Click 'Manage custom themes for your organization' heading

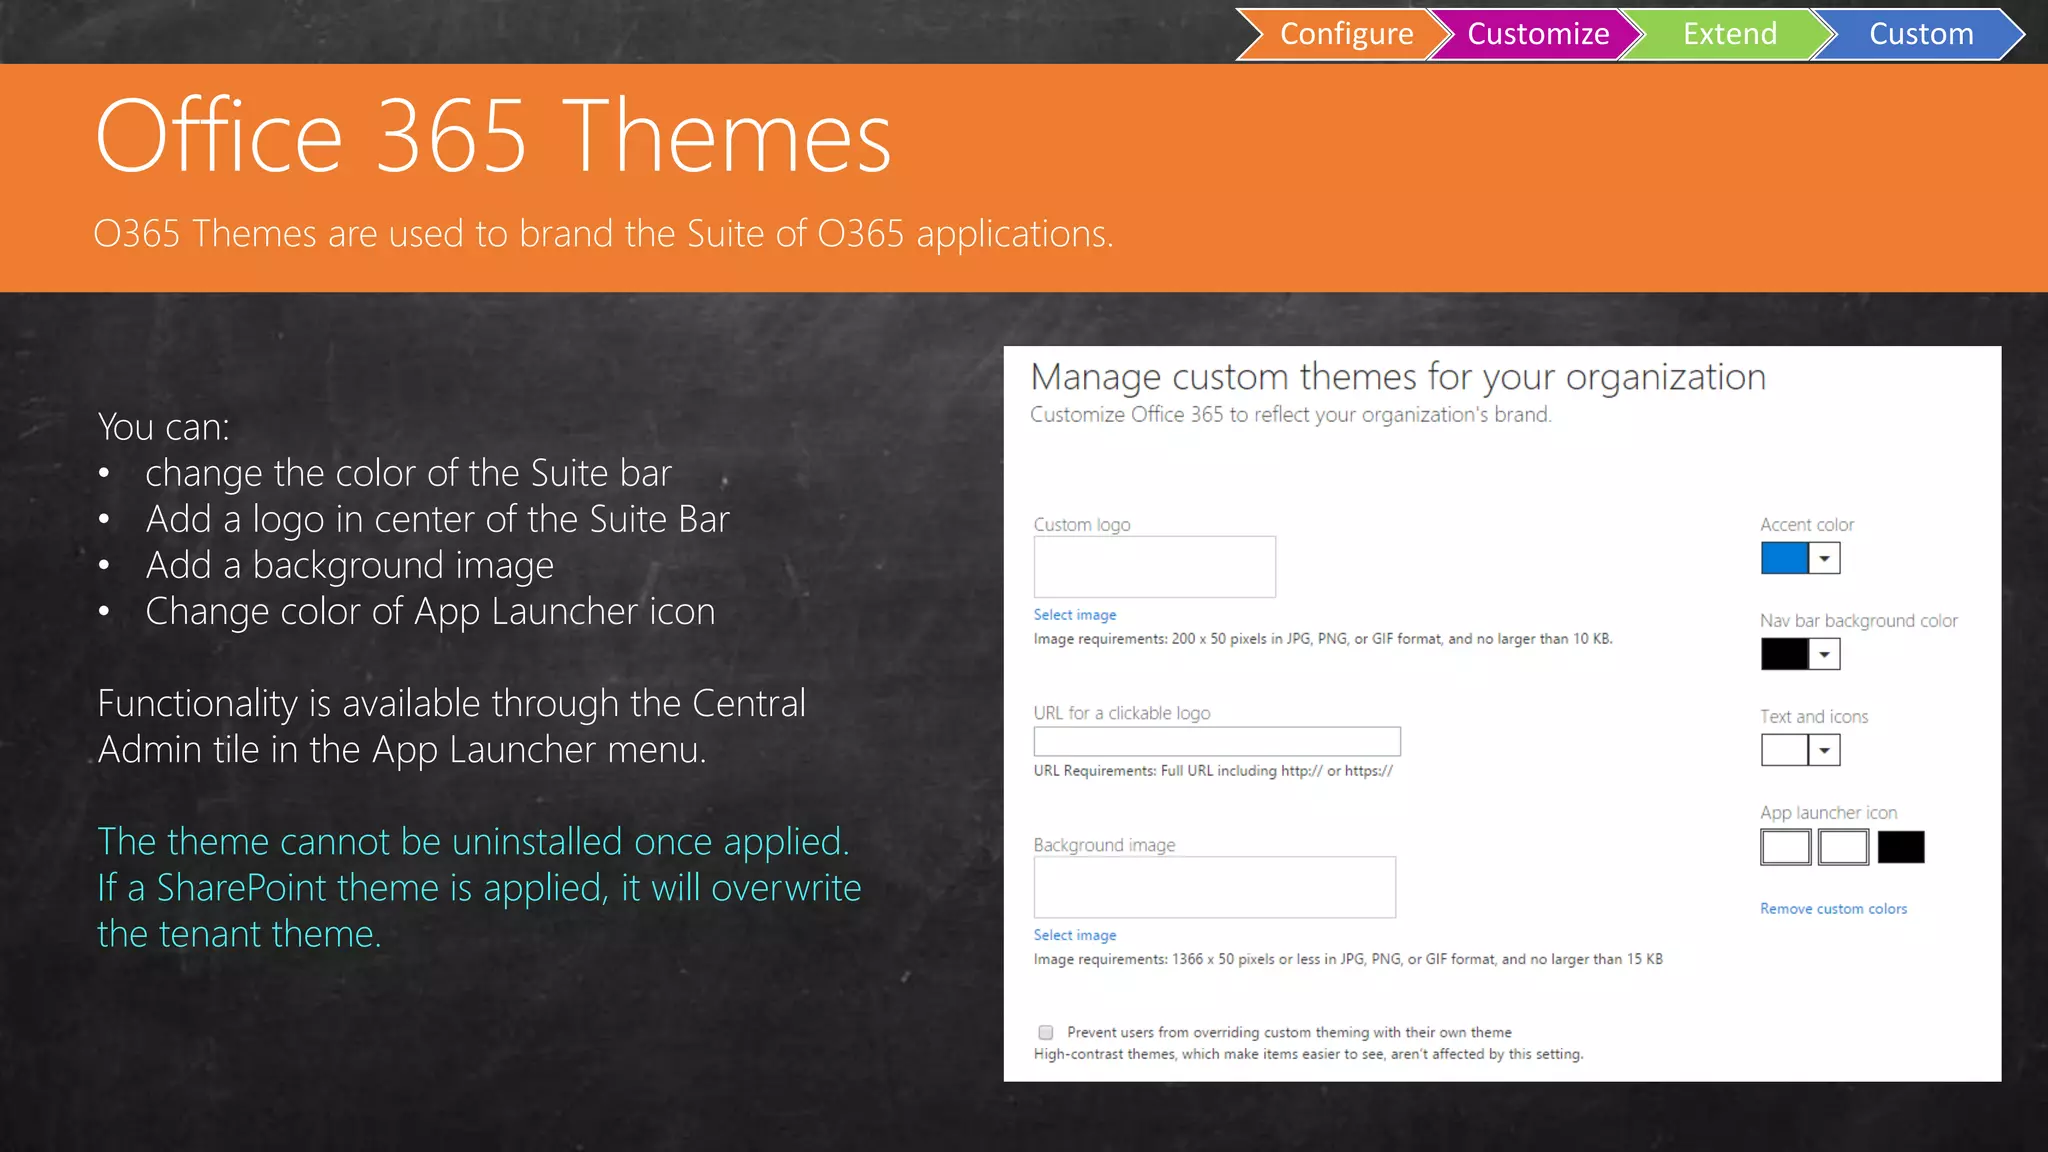[x=1398, y=377]
